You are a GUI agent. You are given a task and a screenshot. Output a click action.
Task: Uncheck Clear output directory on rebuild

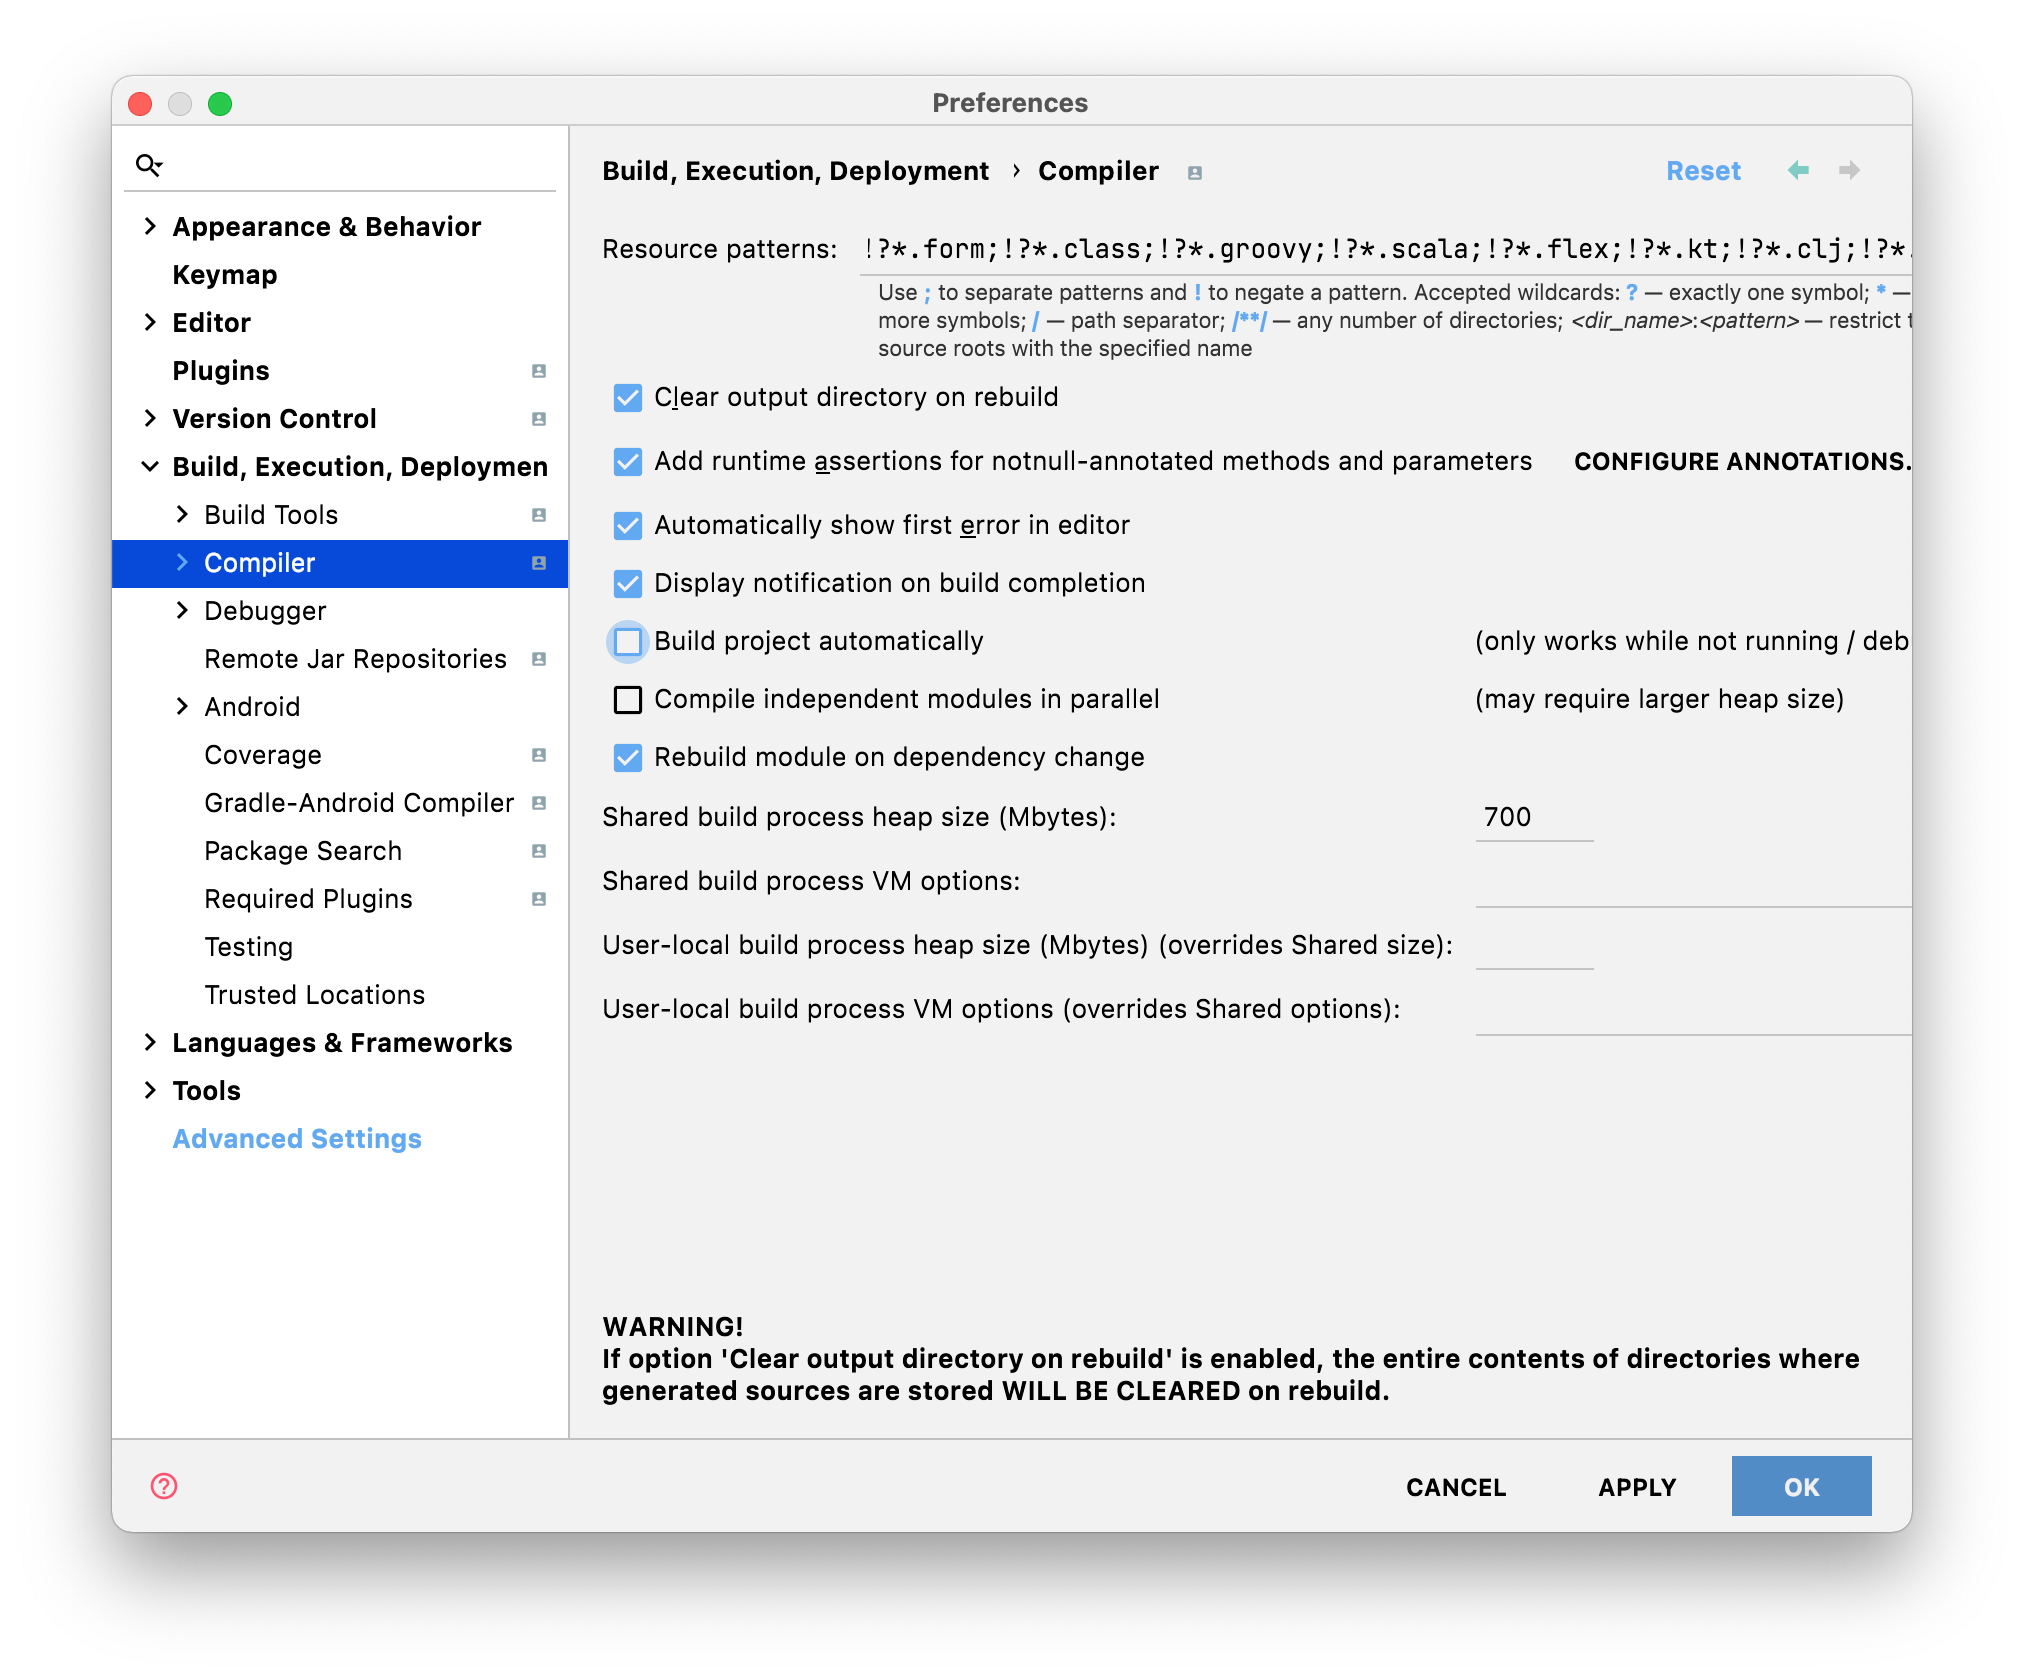click(628, 397)
